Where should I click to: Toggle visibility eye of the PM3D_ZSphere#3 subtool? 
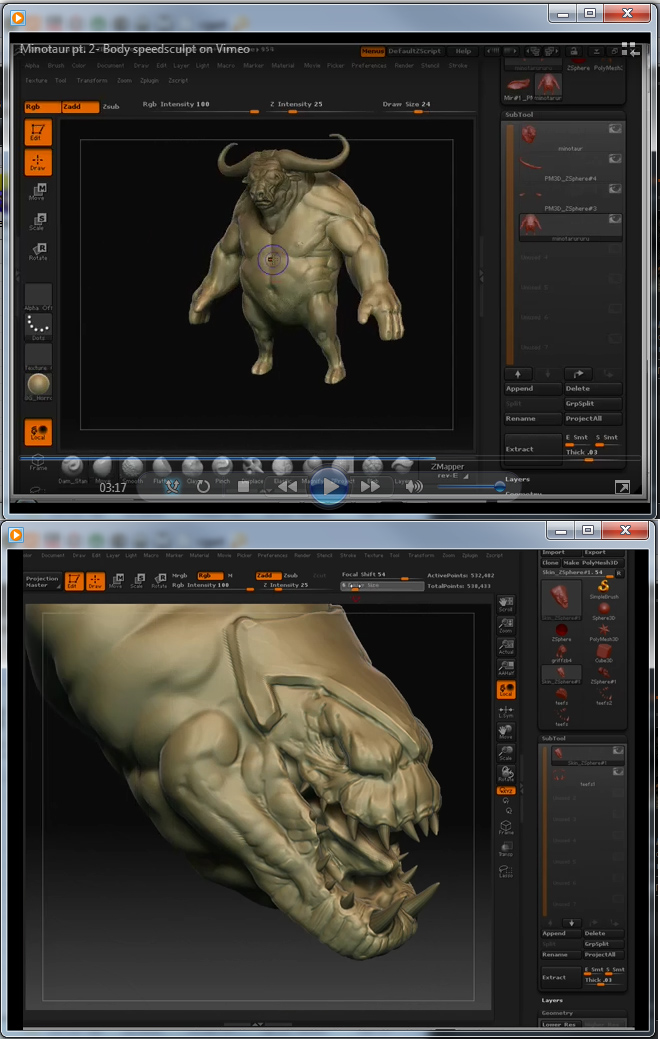615,189
